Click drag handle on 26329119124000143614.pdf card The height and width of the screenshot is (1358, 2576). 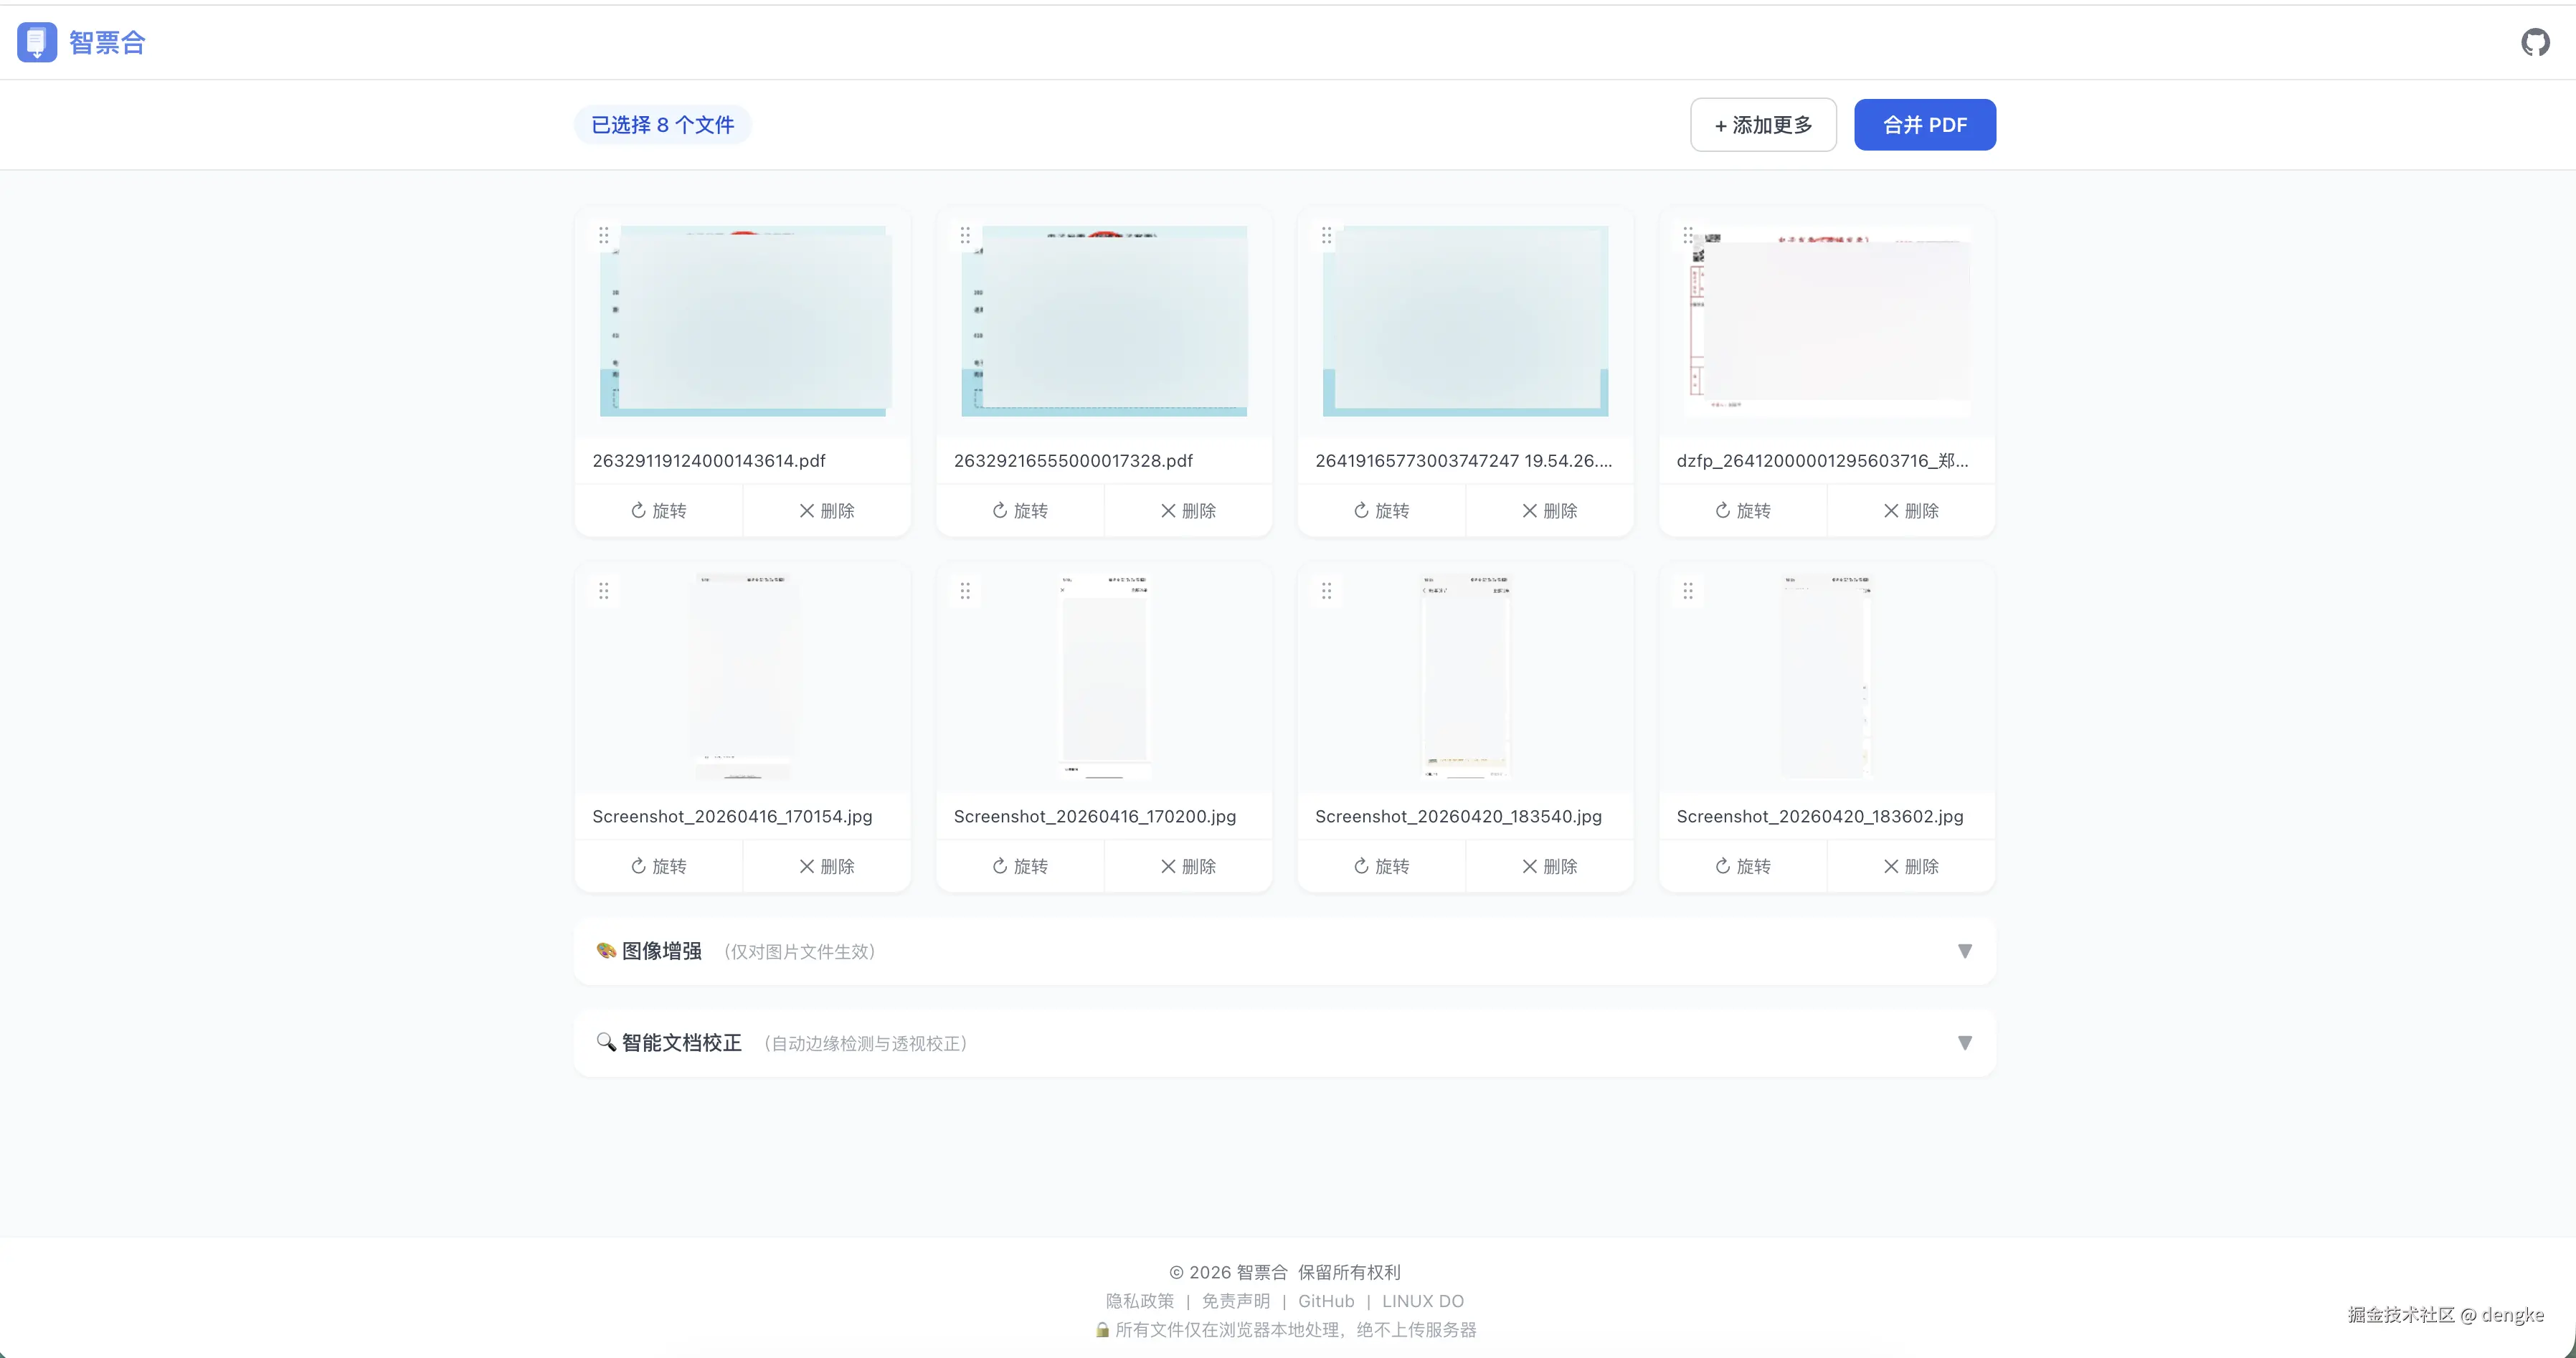pyautogui.click(x=603, y=235)
